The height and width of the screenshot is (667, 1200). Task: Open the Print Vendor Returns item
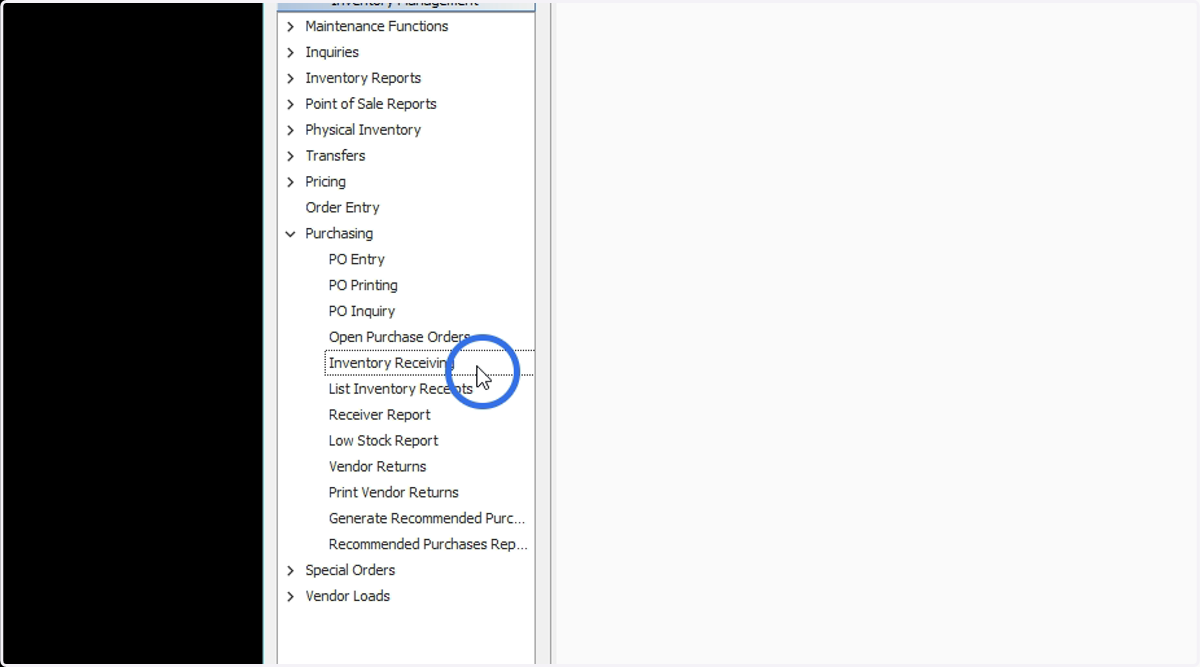point(393,493)
